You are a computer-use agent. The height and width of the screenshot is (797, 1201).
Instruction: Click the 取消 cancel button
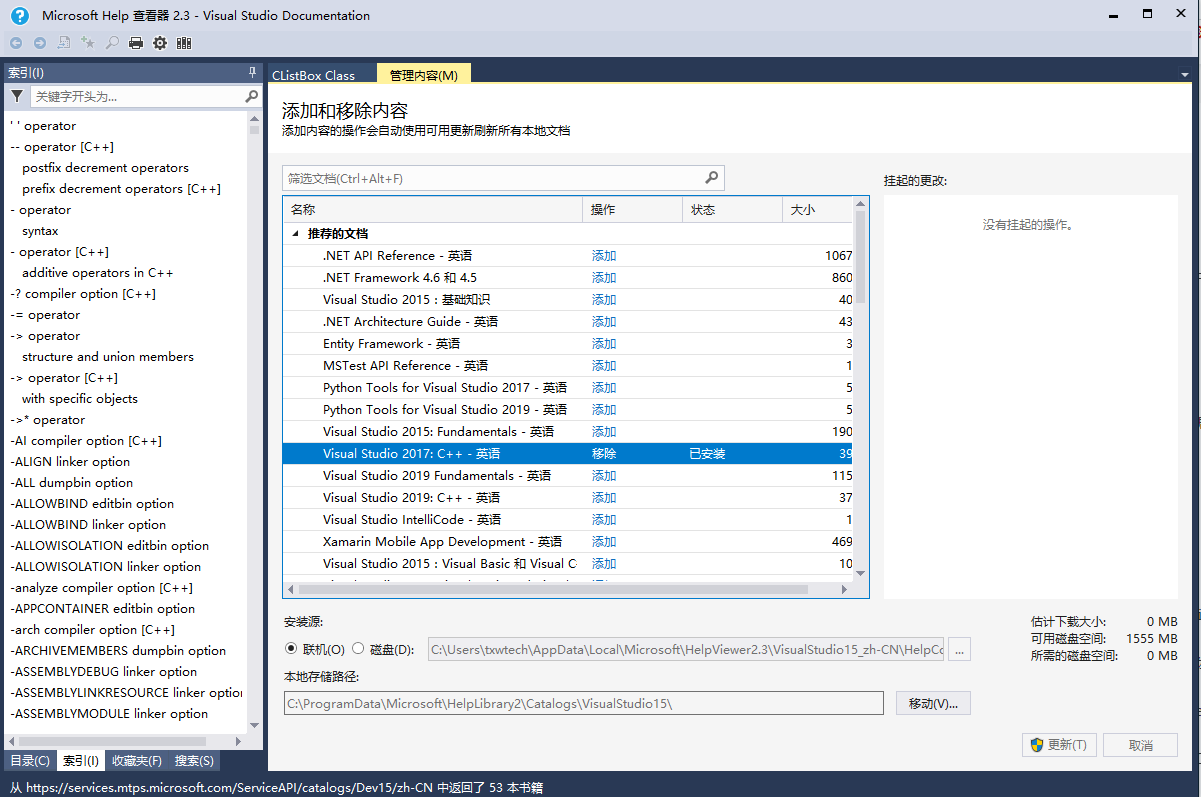point(1140,745)
